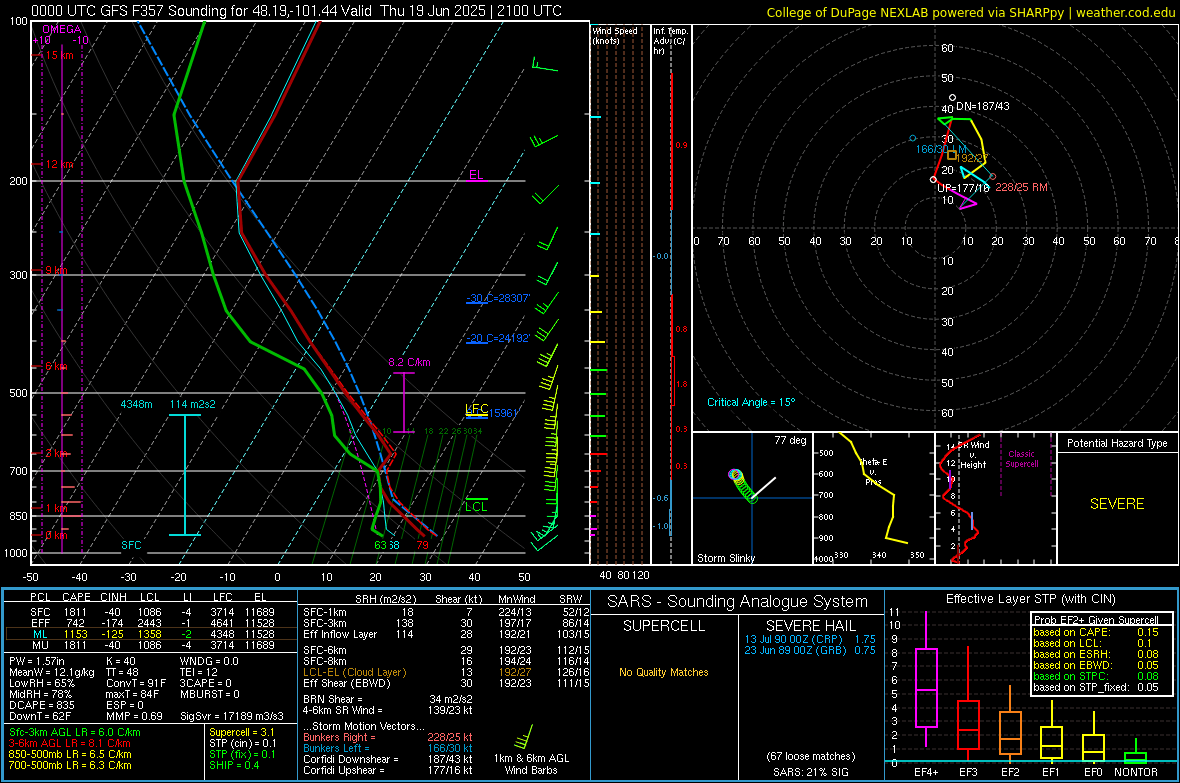Viewport: 1180px width, 783px height.
Task: Select the -30 C=28307' height label
Action: (x=498, y=298)
